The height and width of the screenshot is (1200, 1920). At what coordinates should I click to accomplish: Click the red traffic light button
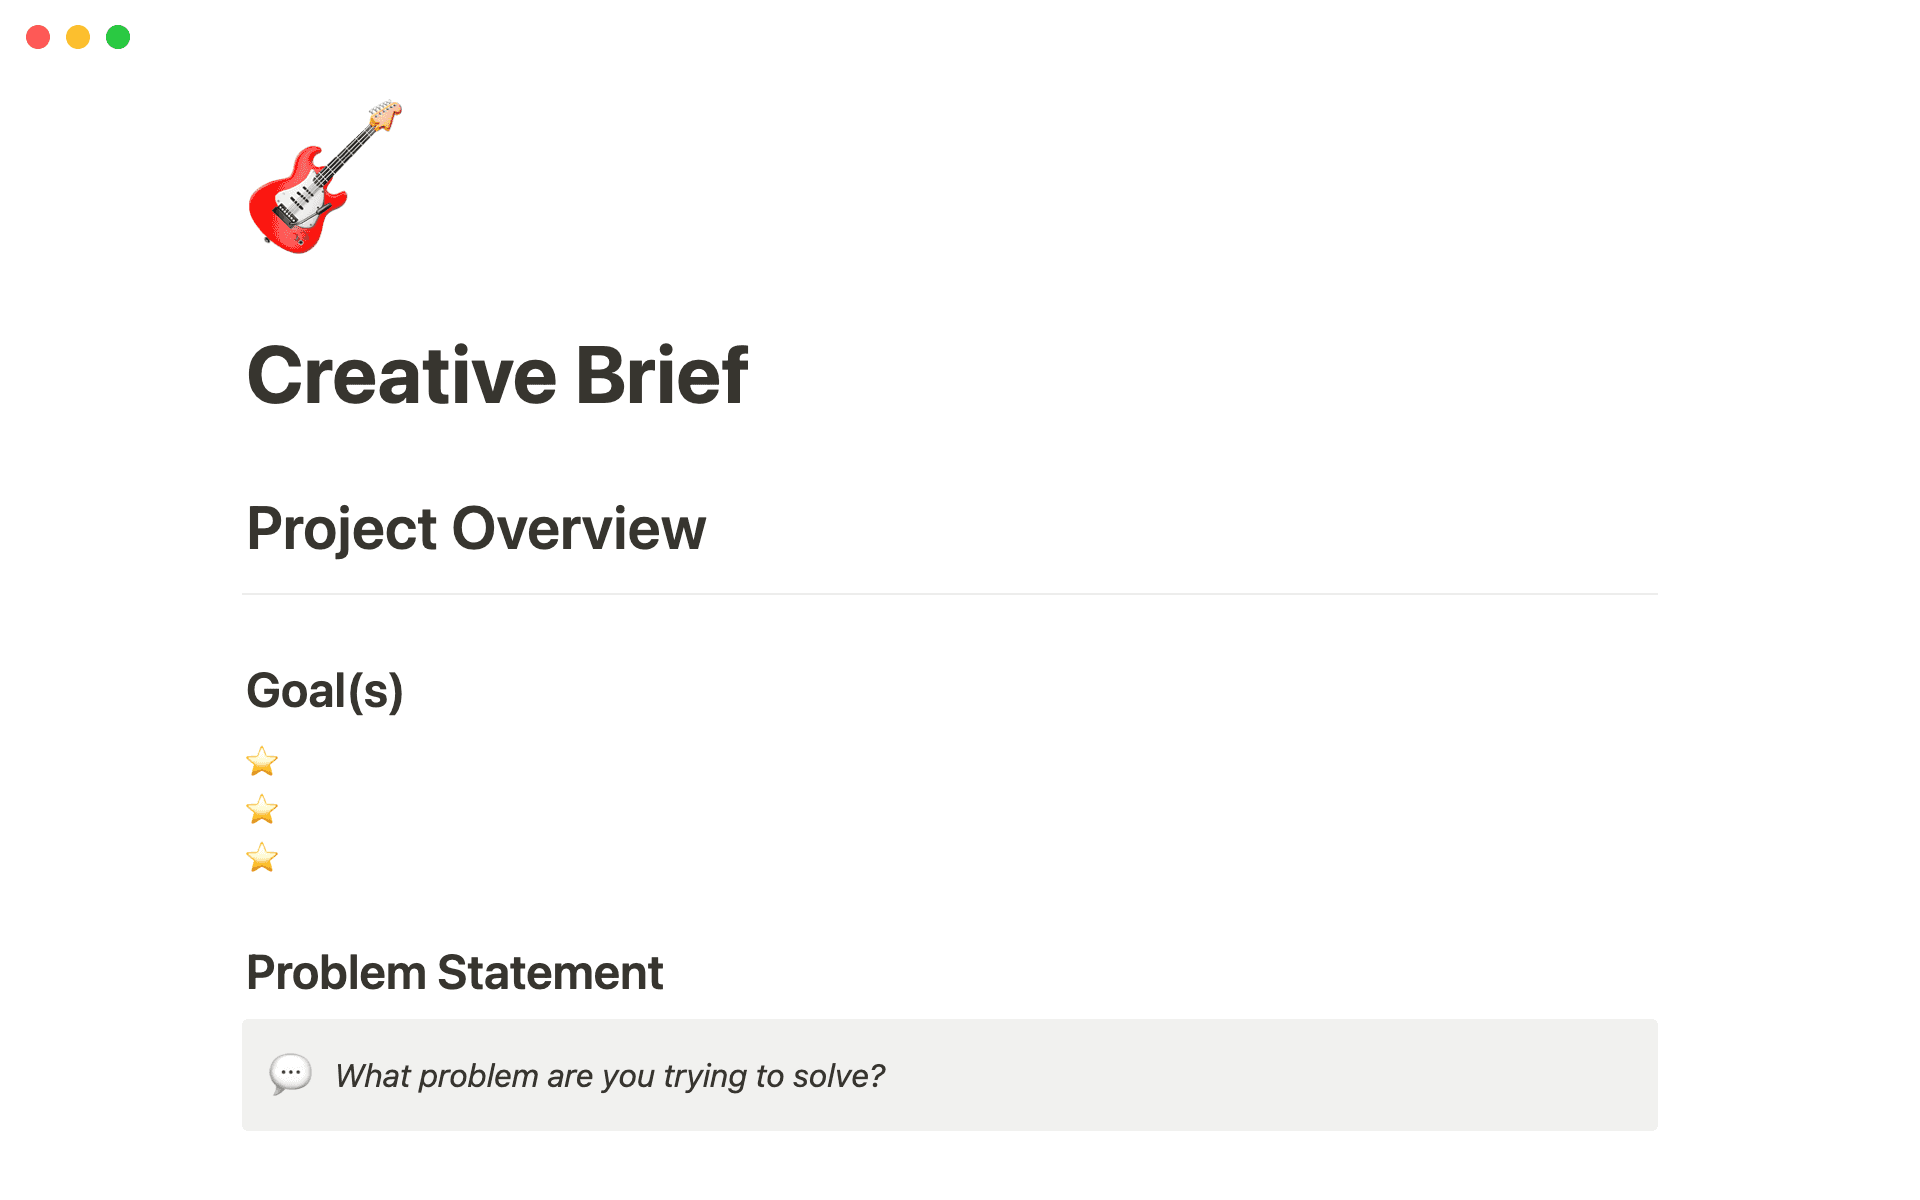click(38, 37)
